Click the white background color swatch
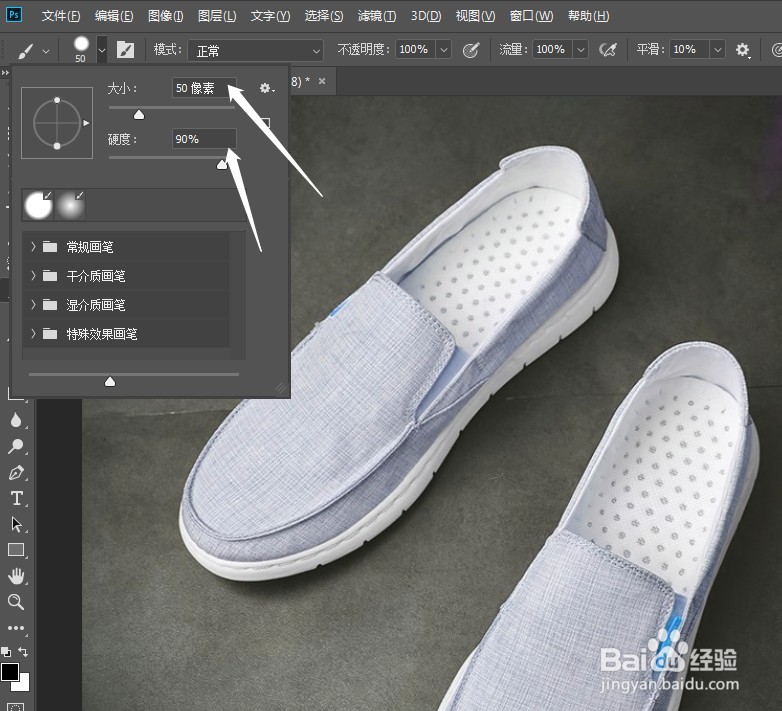 tap(22, 683)
